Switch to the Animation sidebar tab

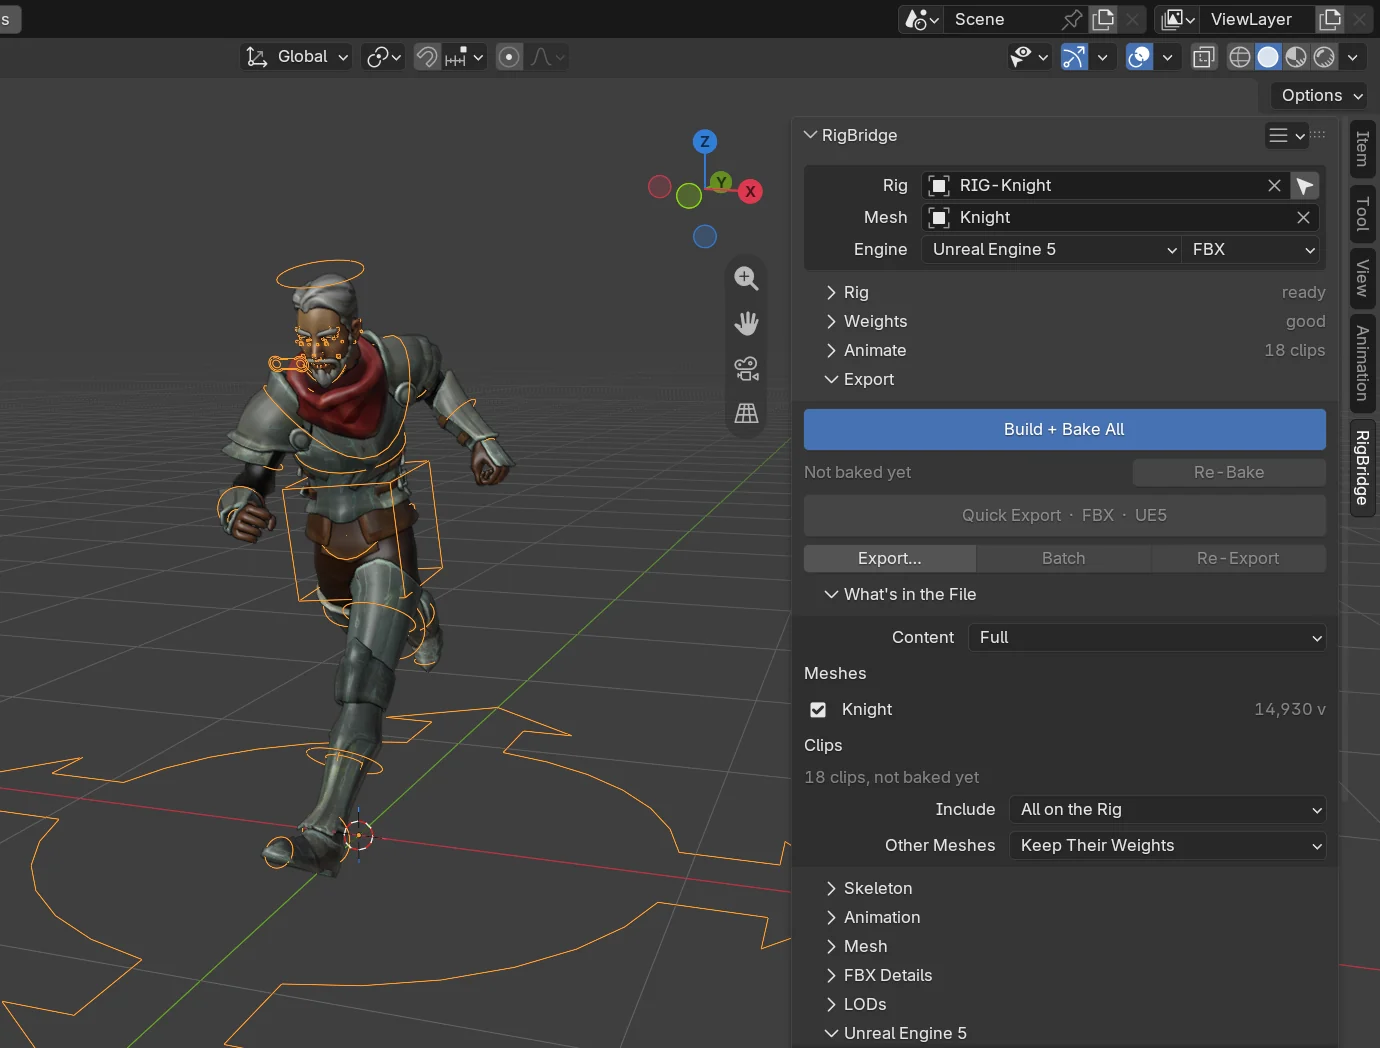click(x=1362, y=363)
